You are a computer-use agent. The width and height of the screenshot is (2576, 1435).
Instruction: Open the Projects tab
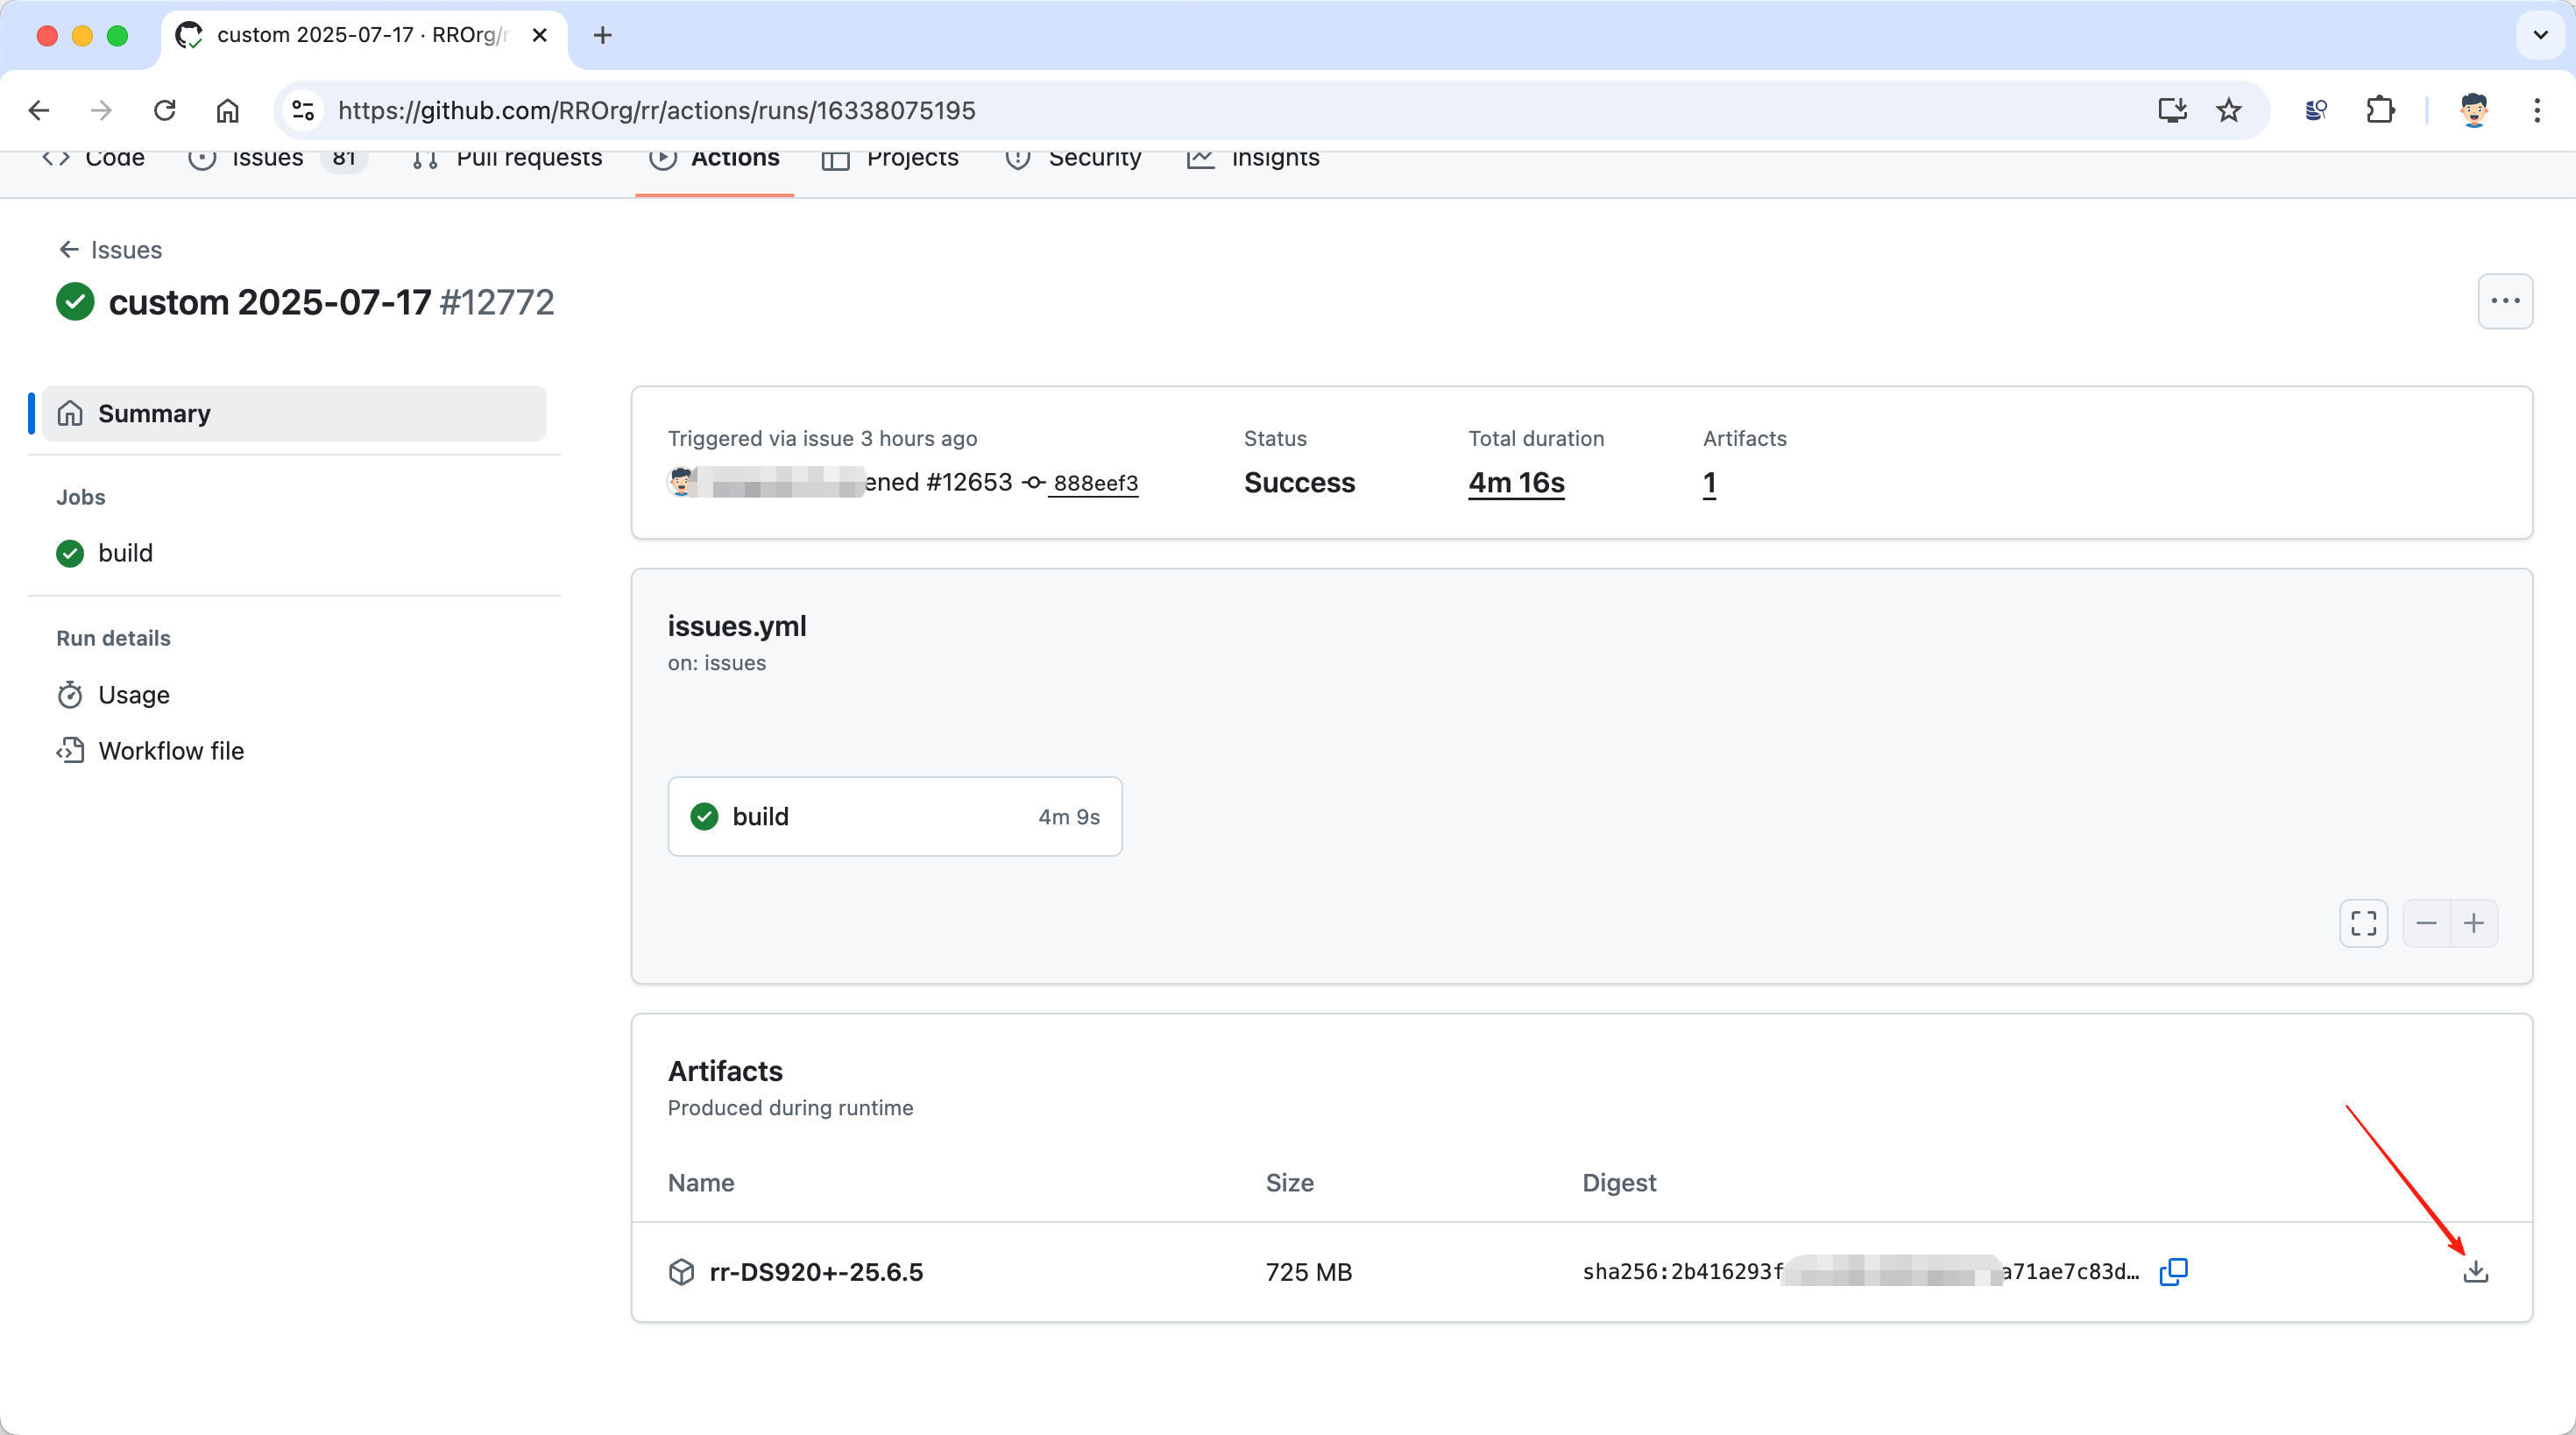(x=890, y=160)
